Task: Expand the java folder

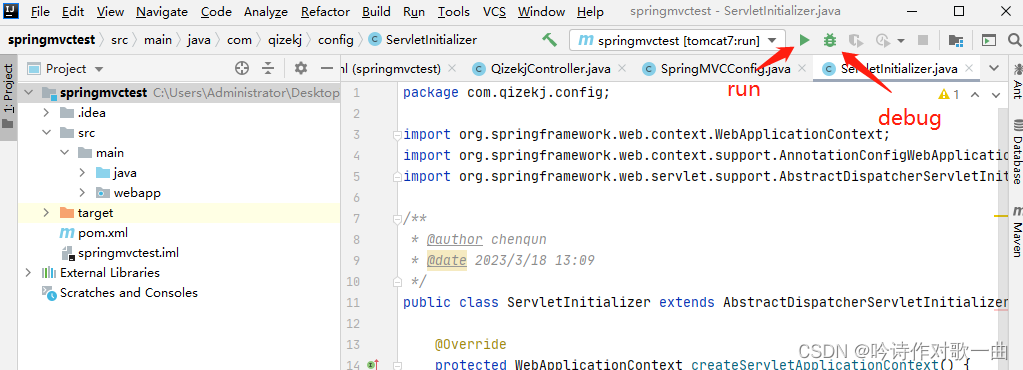Action: 82,173
